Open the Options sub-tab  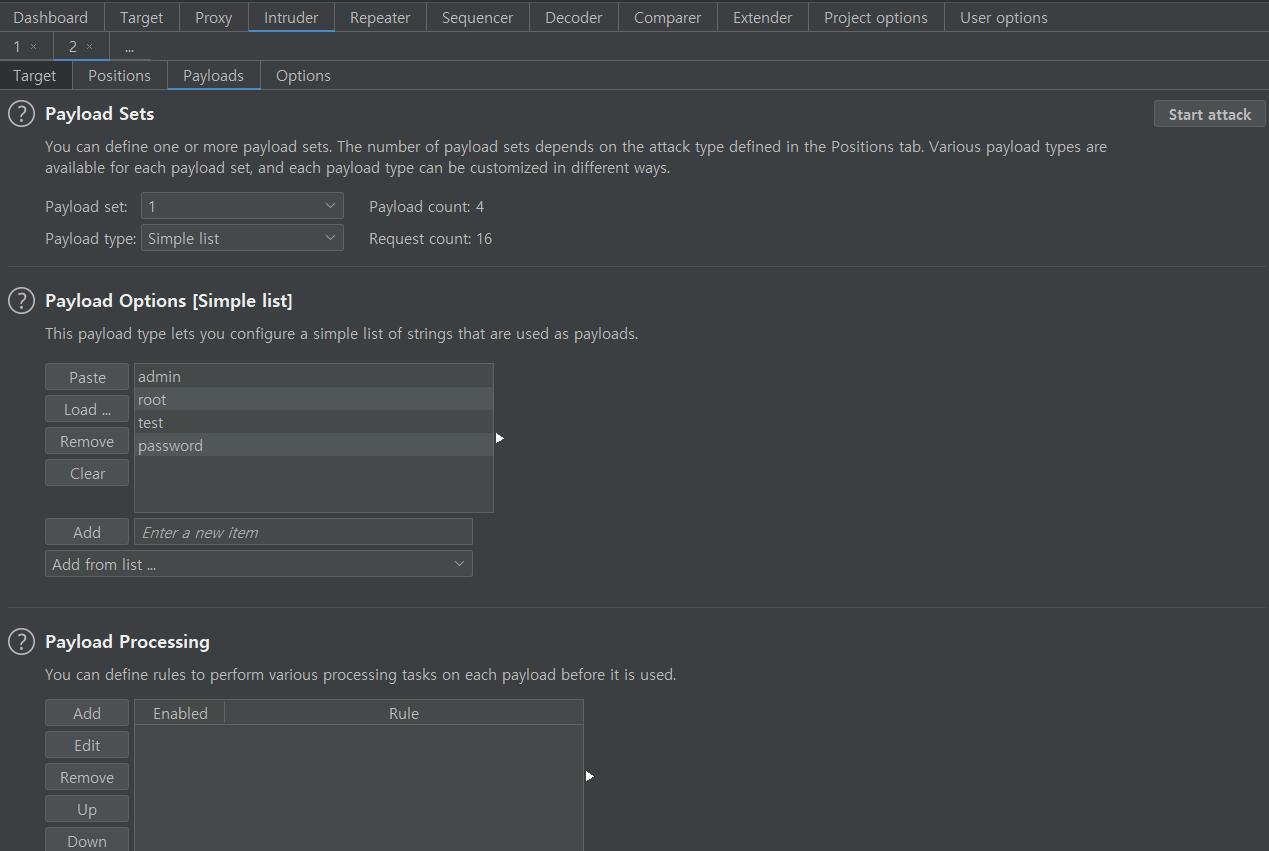pyautogui.click(x=303, y=75)
